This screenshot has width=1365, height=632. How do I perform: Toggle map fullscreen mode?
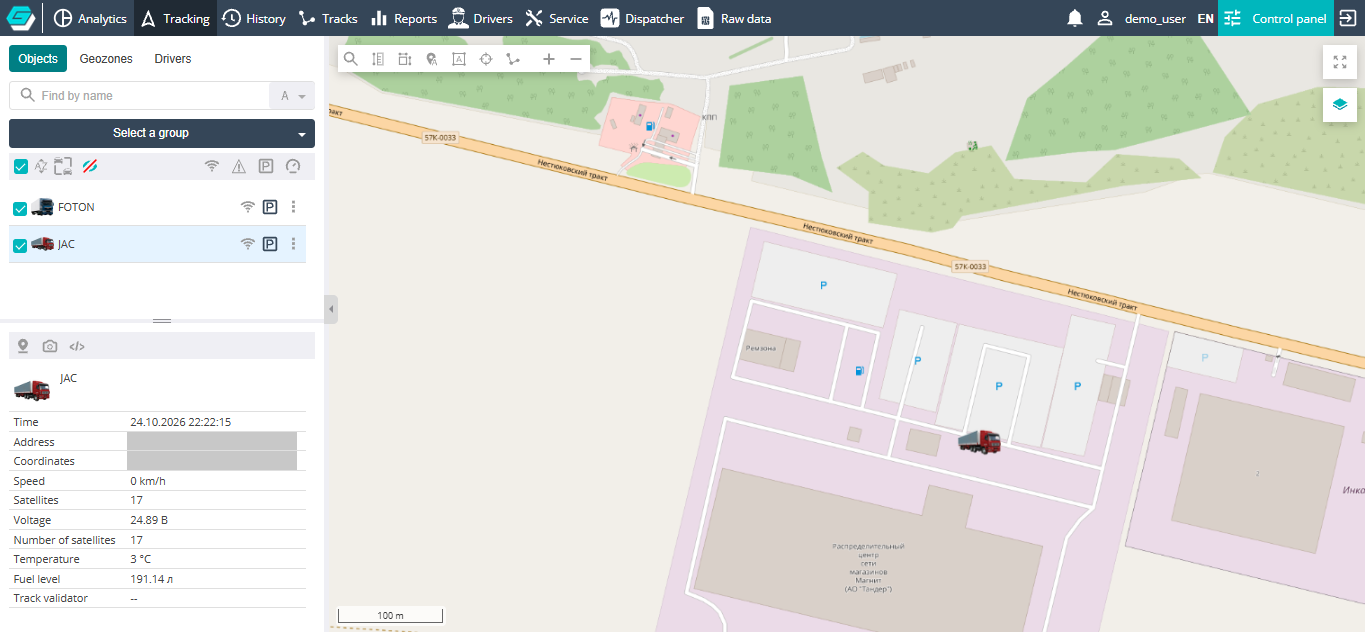point(1340,62)
